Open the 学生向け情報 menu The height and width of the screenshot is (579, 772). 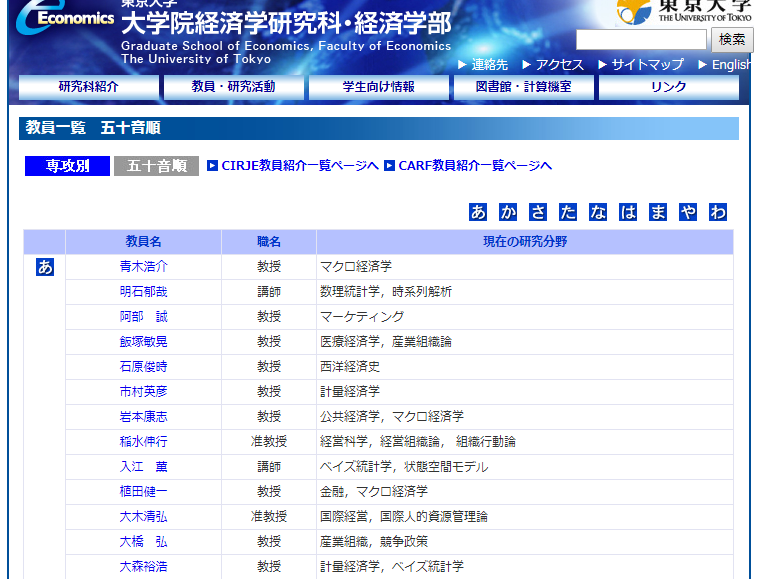click(x=379, y=87)
